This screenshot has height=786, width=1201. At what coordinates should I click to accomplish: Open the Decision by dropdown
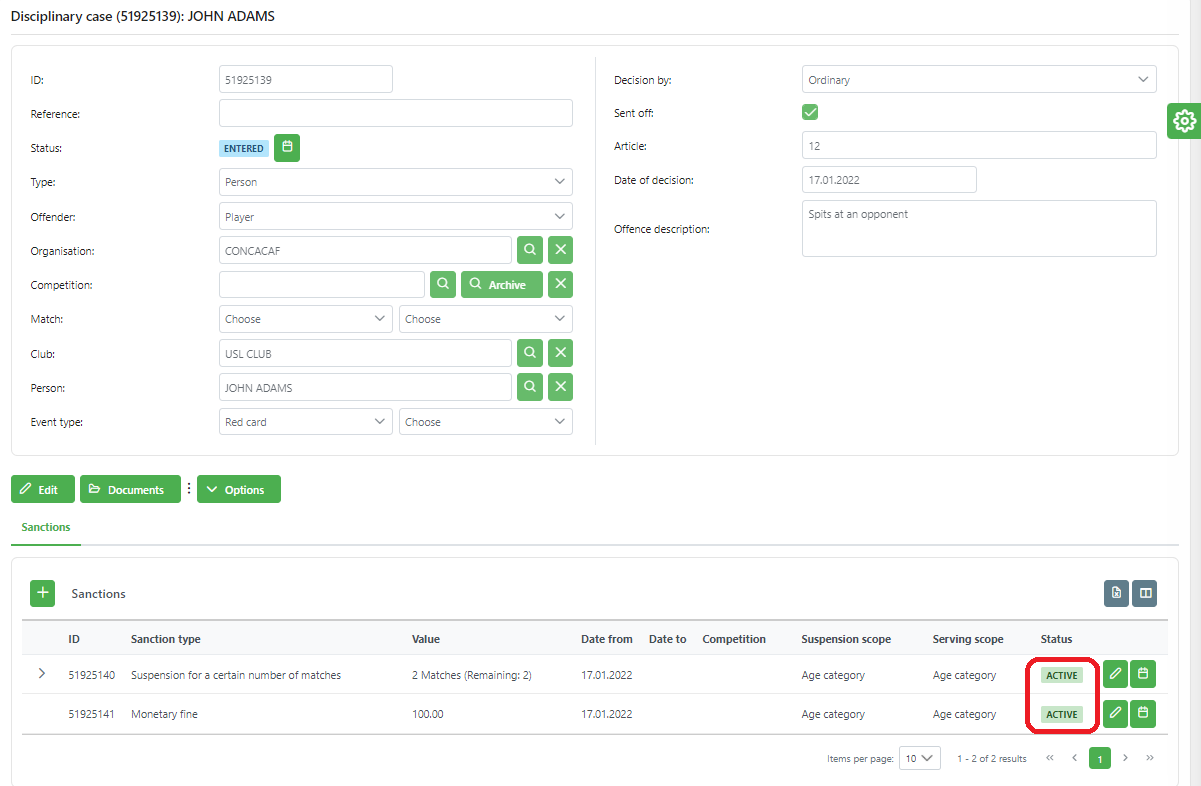pyautogui.click(x=978, y=79)
